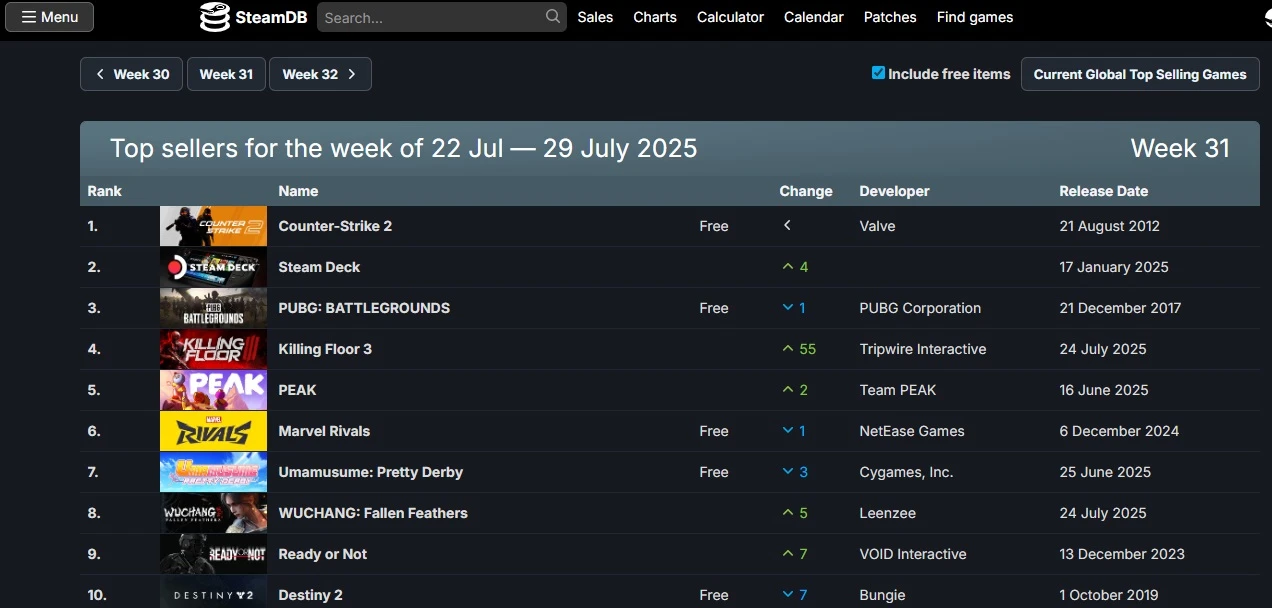Click the Cygames, Inc. developer text
Image resolution: width=1272 pixels, height=608 pixels.
pos(906,472)
